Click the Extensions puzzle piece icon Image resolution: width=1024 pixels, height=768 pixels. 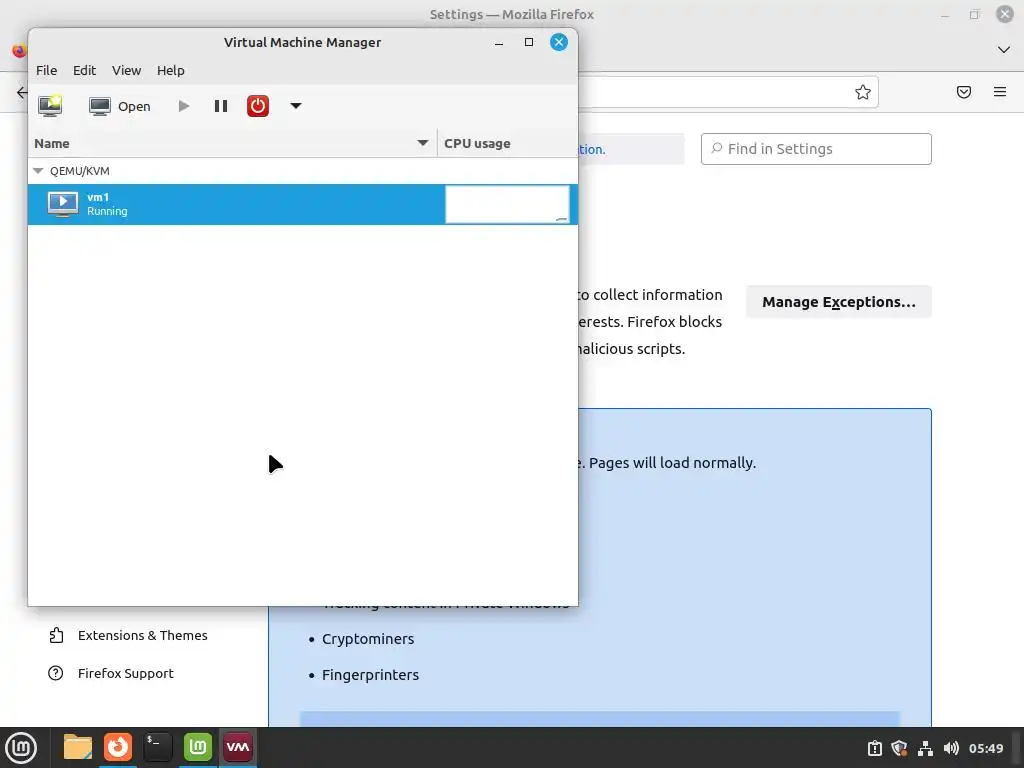(x=56, y=635)
